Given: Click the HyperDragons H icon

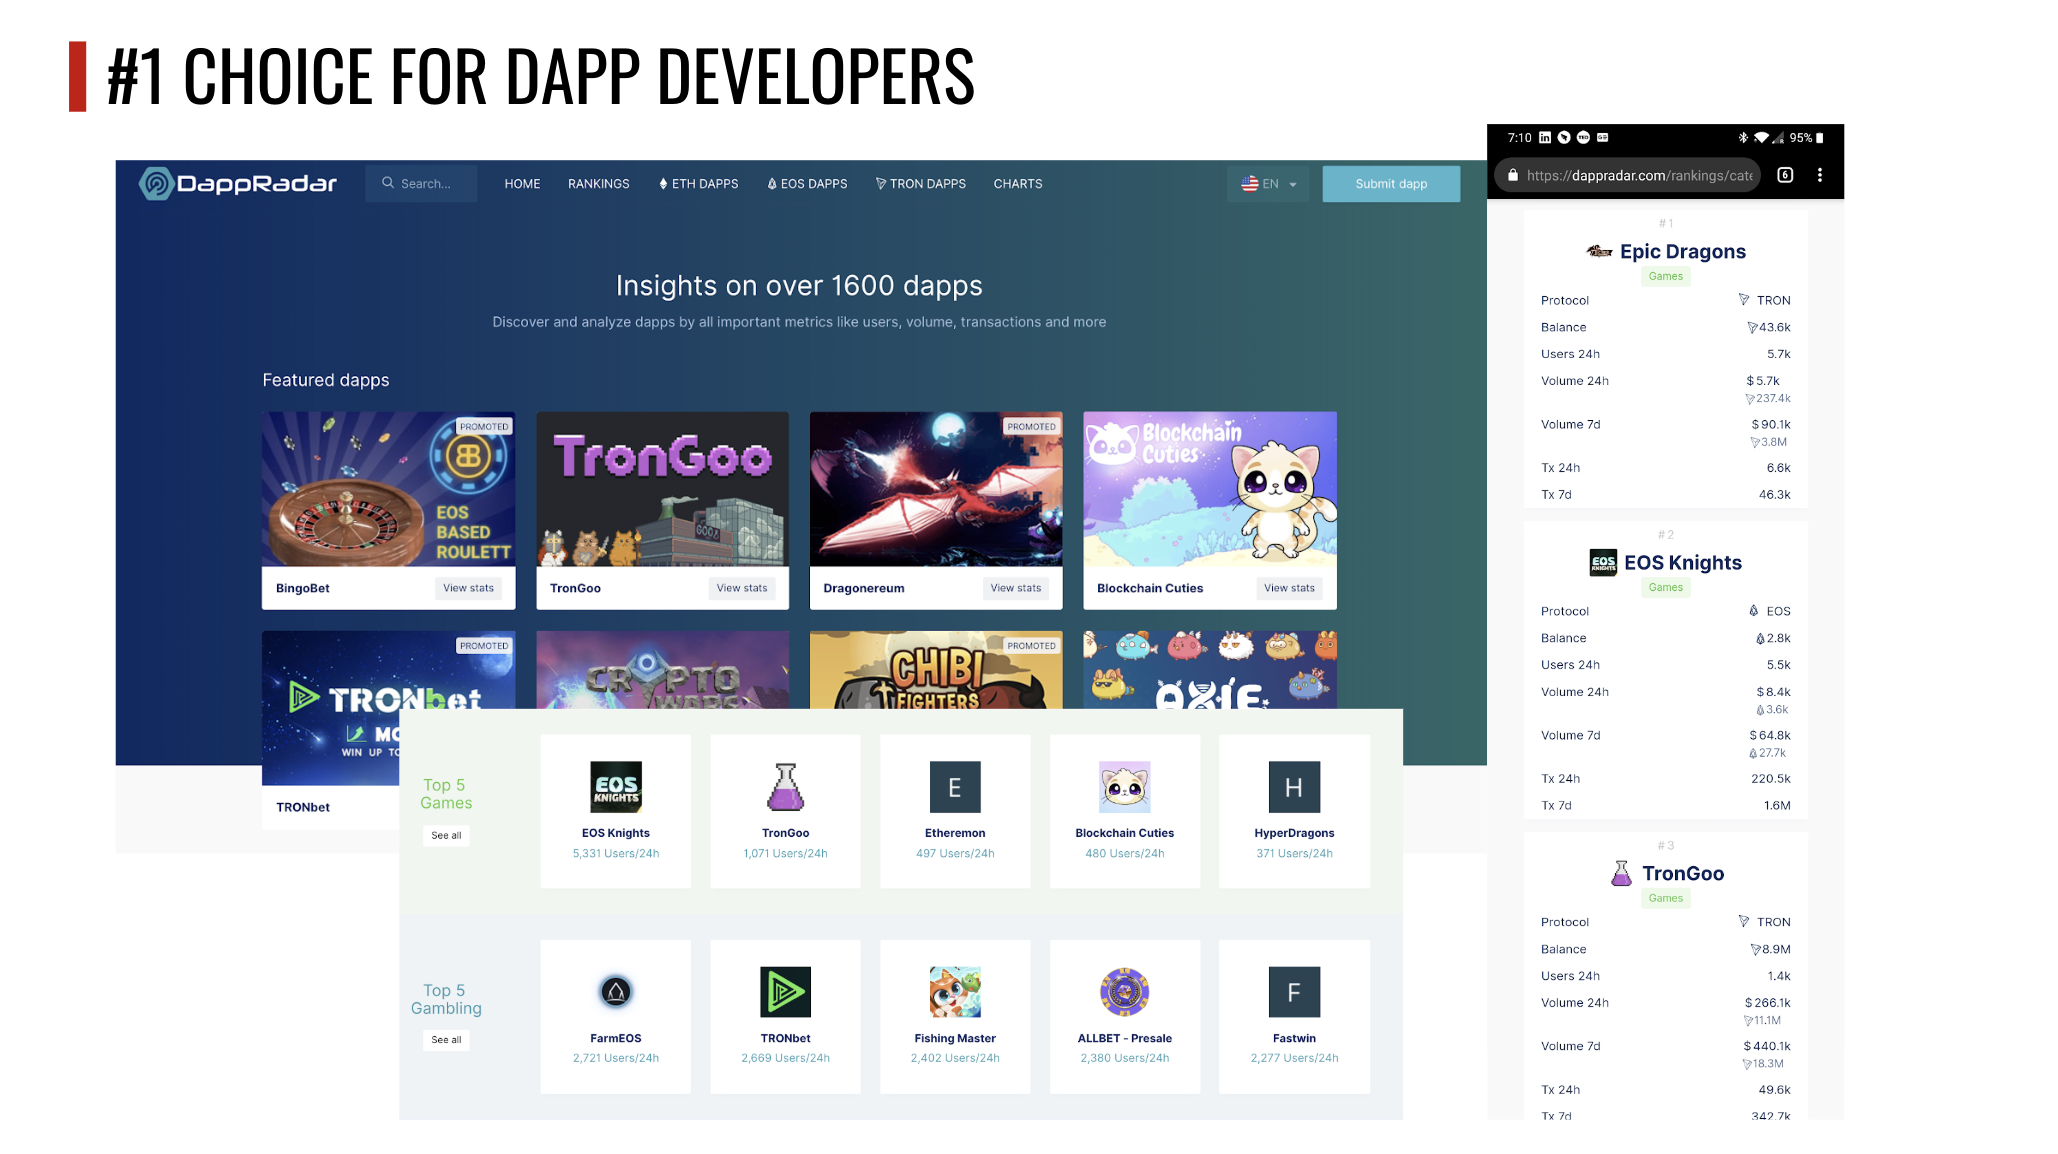Looking at the screenshot, I should click(x=1294, y=787).
